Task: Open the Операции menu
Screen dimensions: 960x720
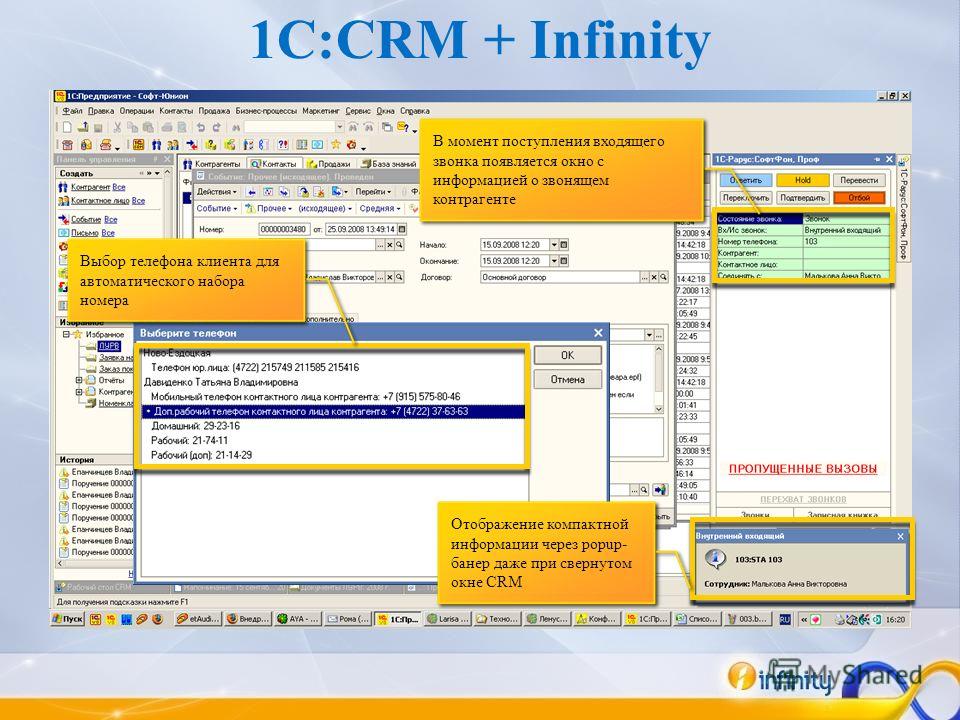Action: click(137, 111)
